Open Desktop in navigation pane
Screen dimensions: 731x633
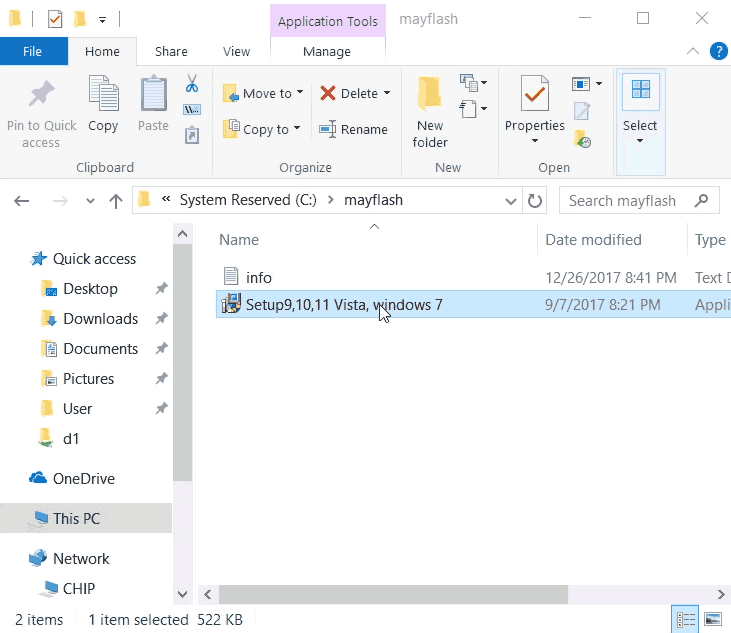click(90, 289)
